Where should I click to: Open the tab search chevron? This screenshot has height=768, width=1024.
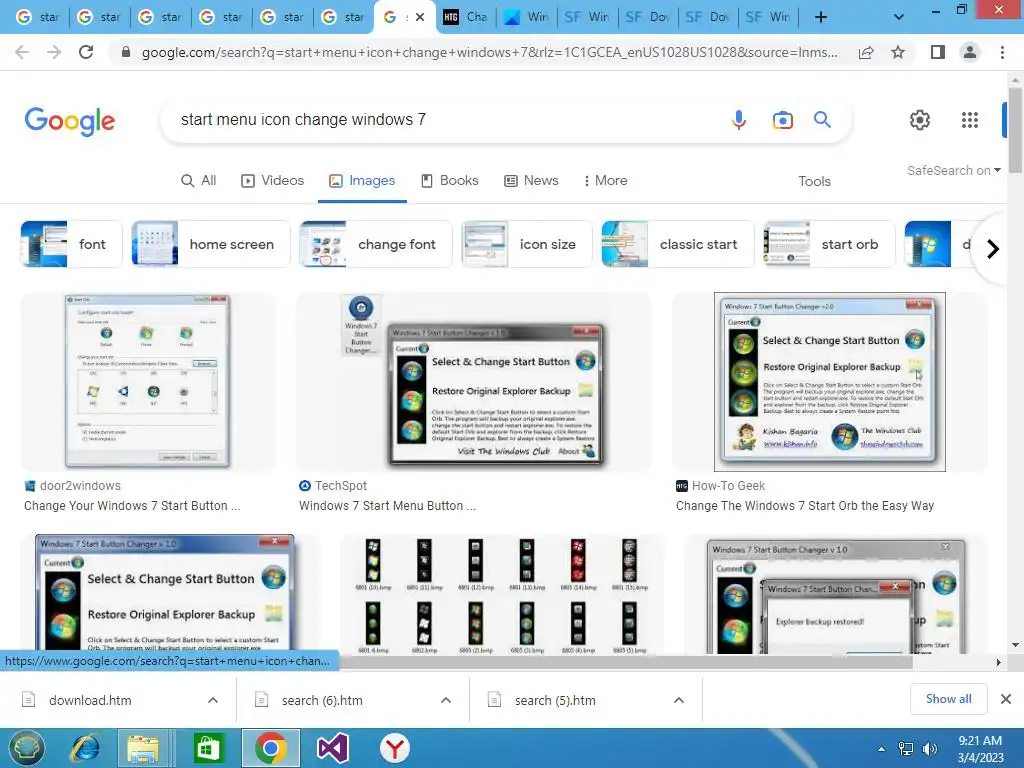point(899,18)
